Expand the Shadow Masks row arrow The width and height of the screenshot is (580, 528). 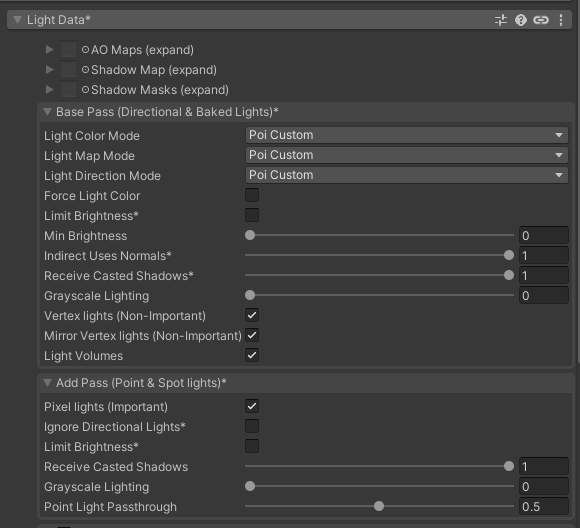point(49,90)
